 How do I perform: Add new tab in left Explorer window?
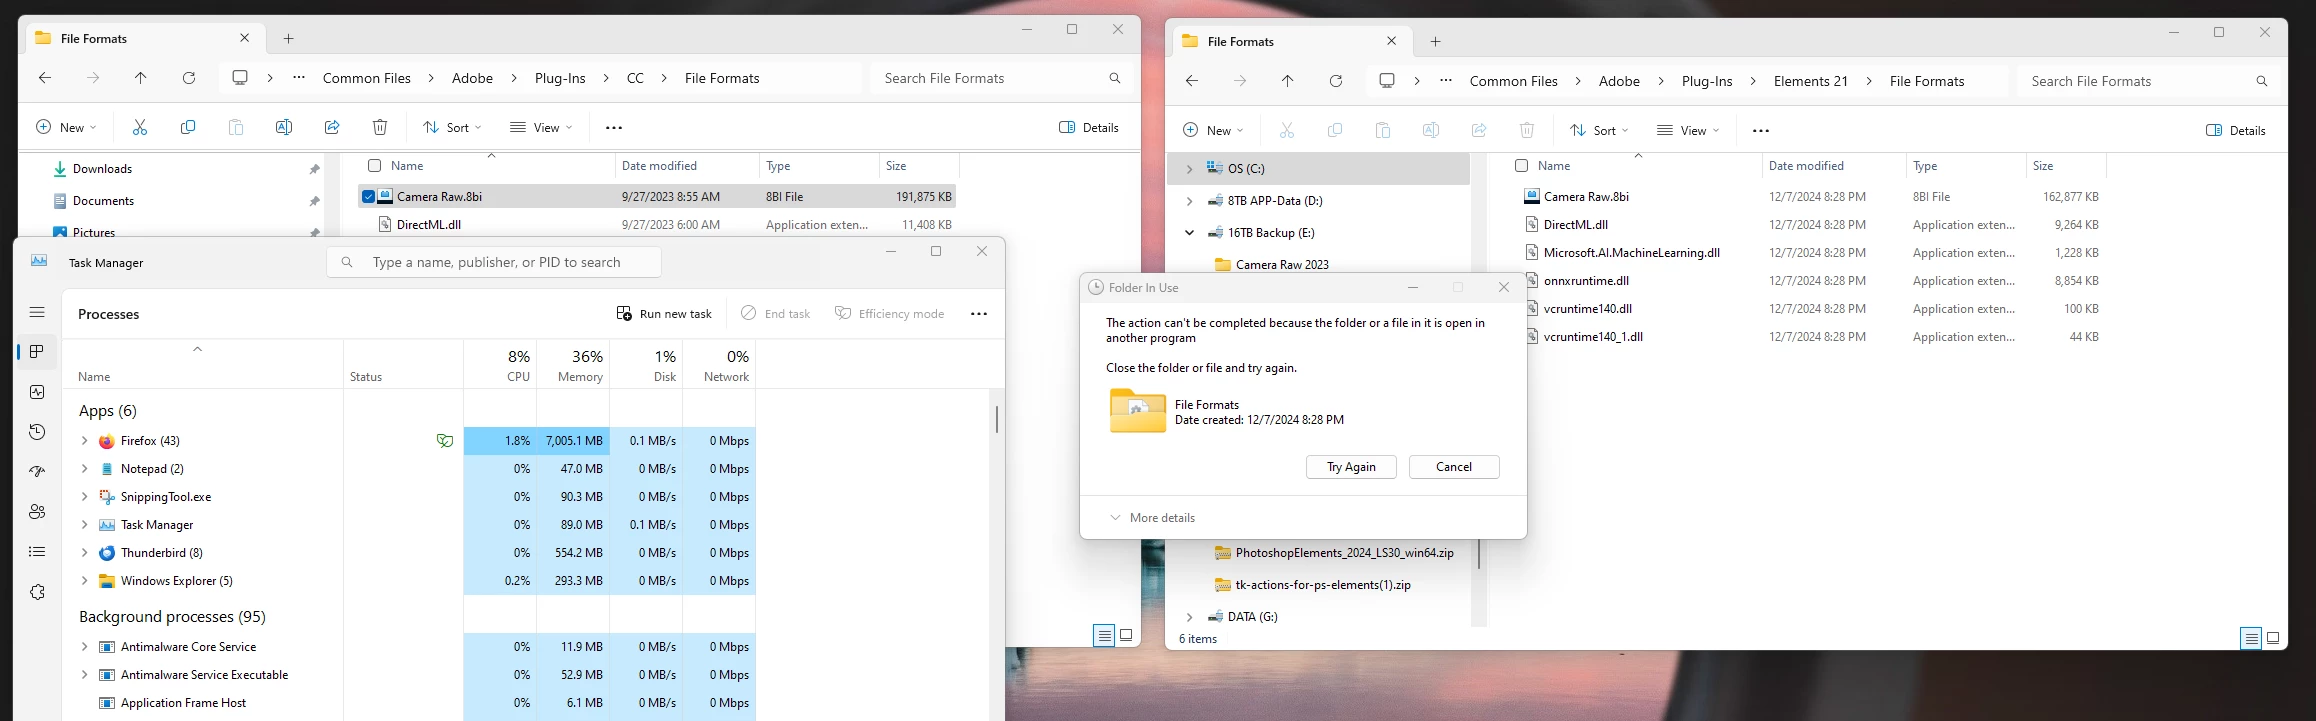(x=288, y=39)
